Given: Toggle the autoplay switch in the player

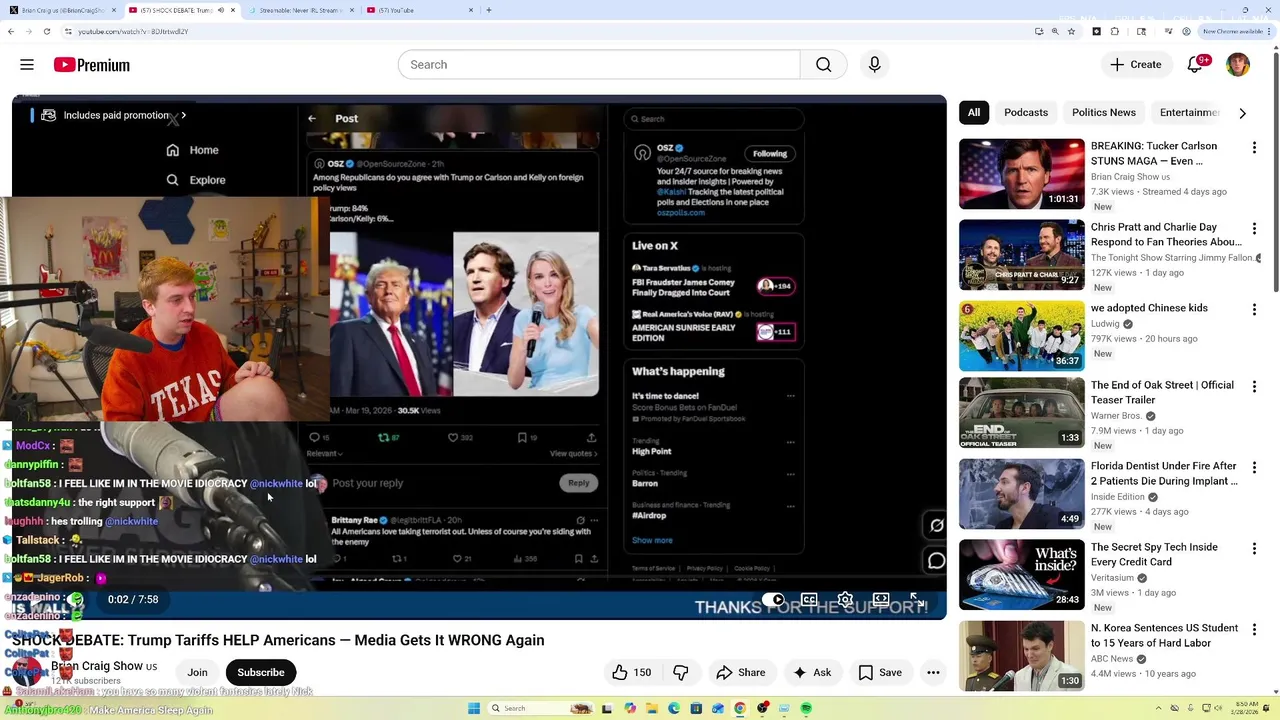Looking at the screenshot, I should click(x=774, y=600).
